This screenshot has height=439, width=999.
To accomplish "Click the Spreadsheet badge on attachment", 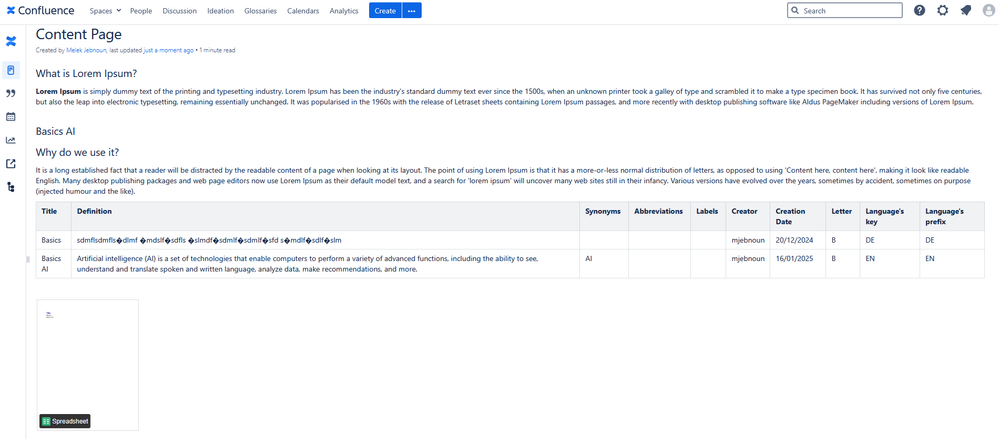I will click(x=65, y=421).
